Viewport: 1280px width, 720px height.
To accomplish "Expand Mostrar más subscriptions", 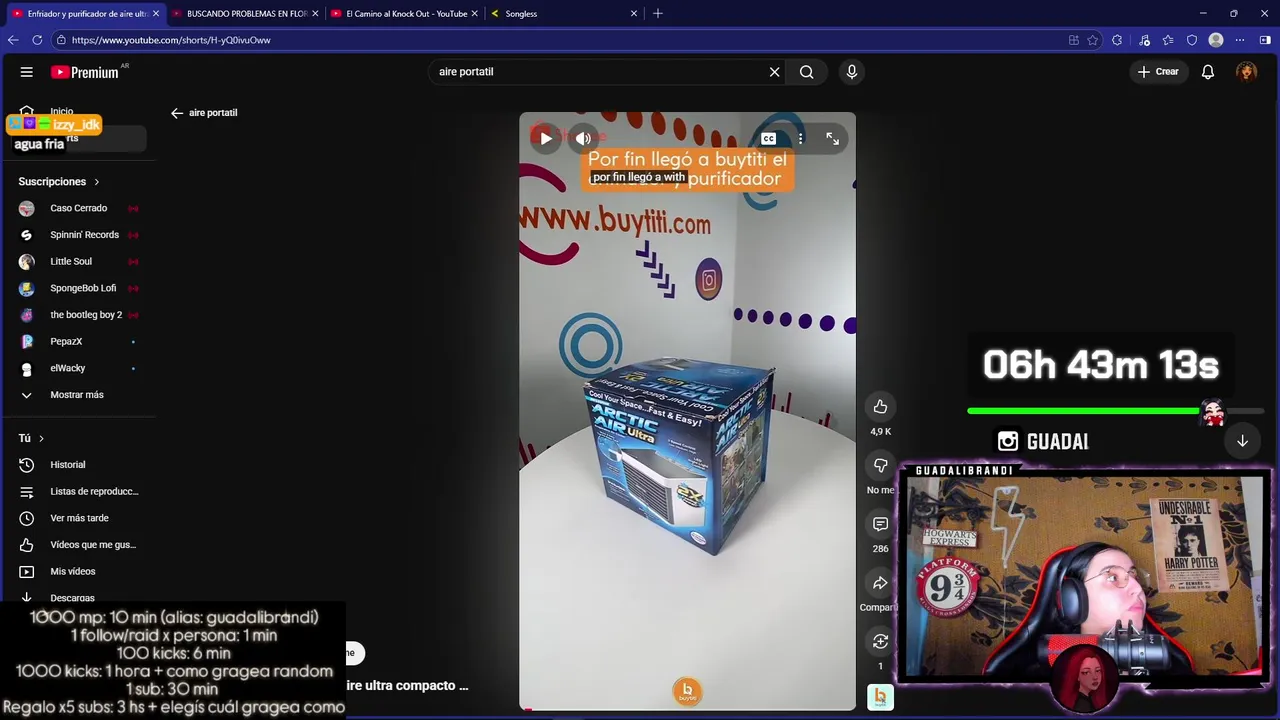I will coord(78,395).
